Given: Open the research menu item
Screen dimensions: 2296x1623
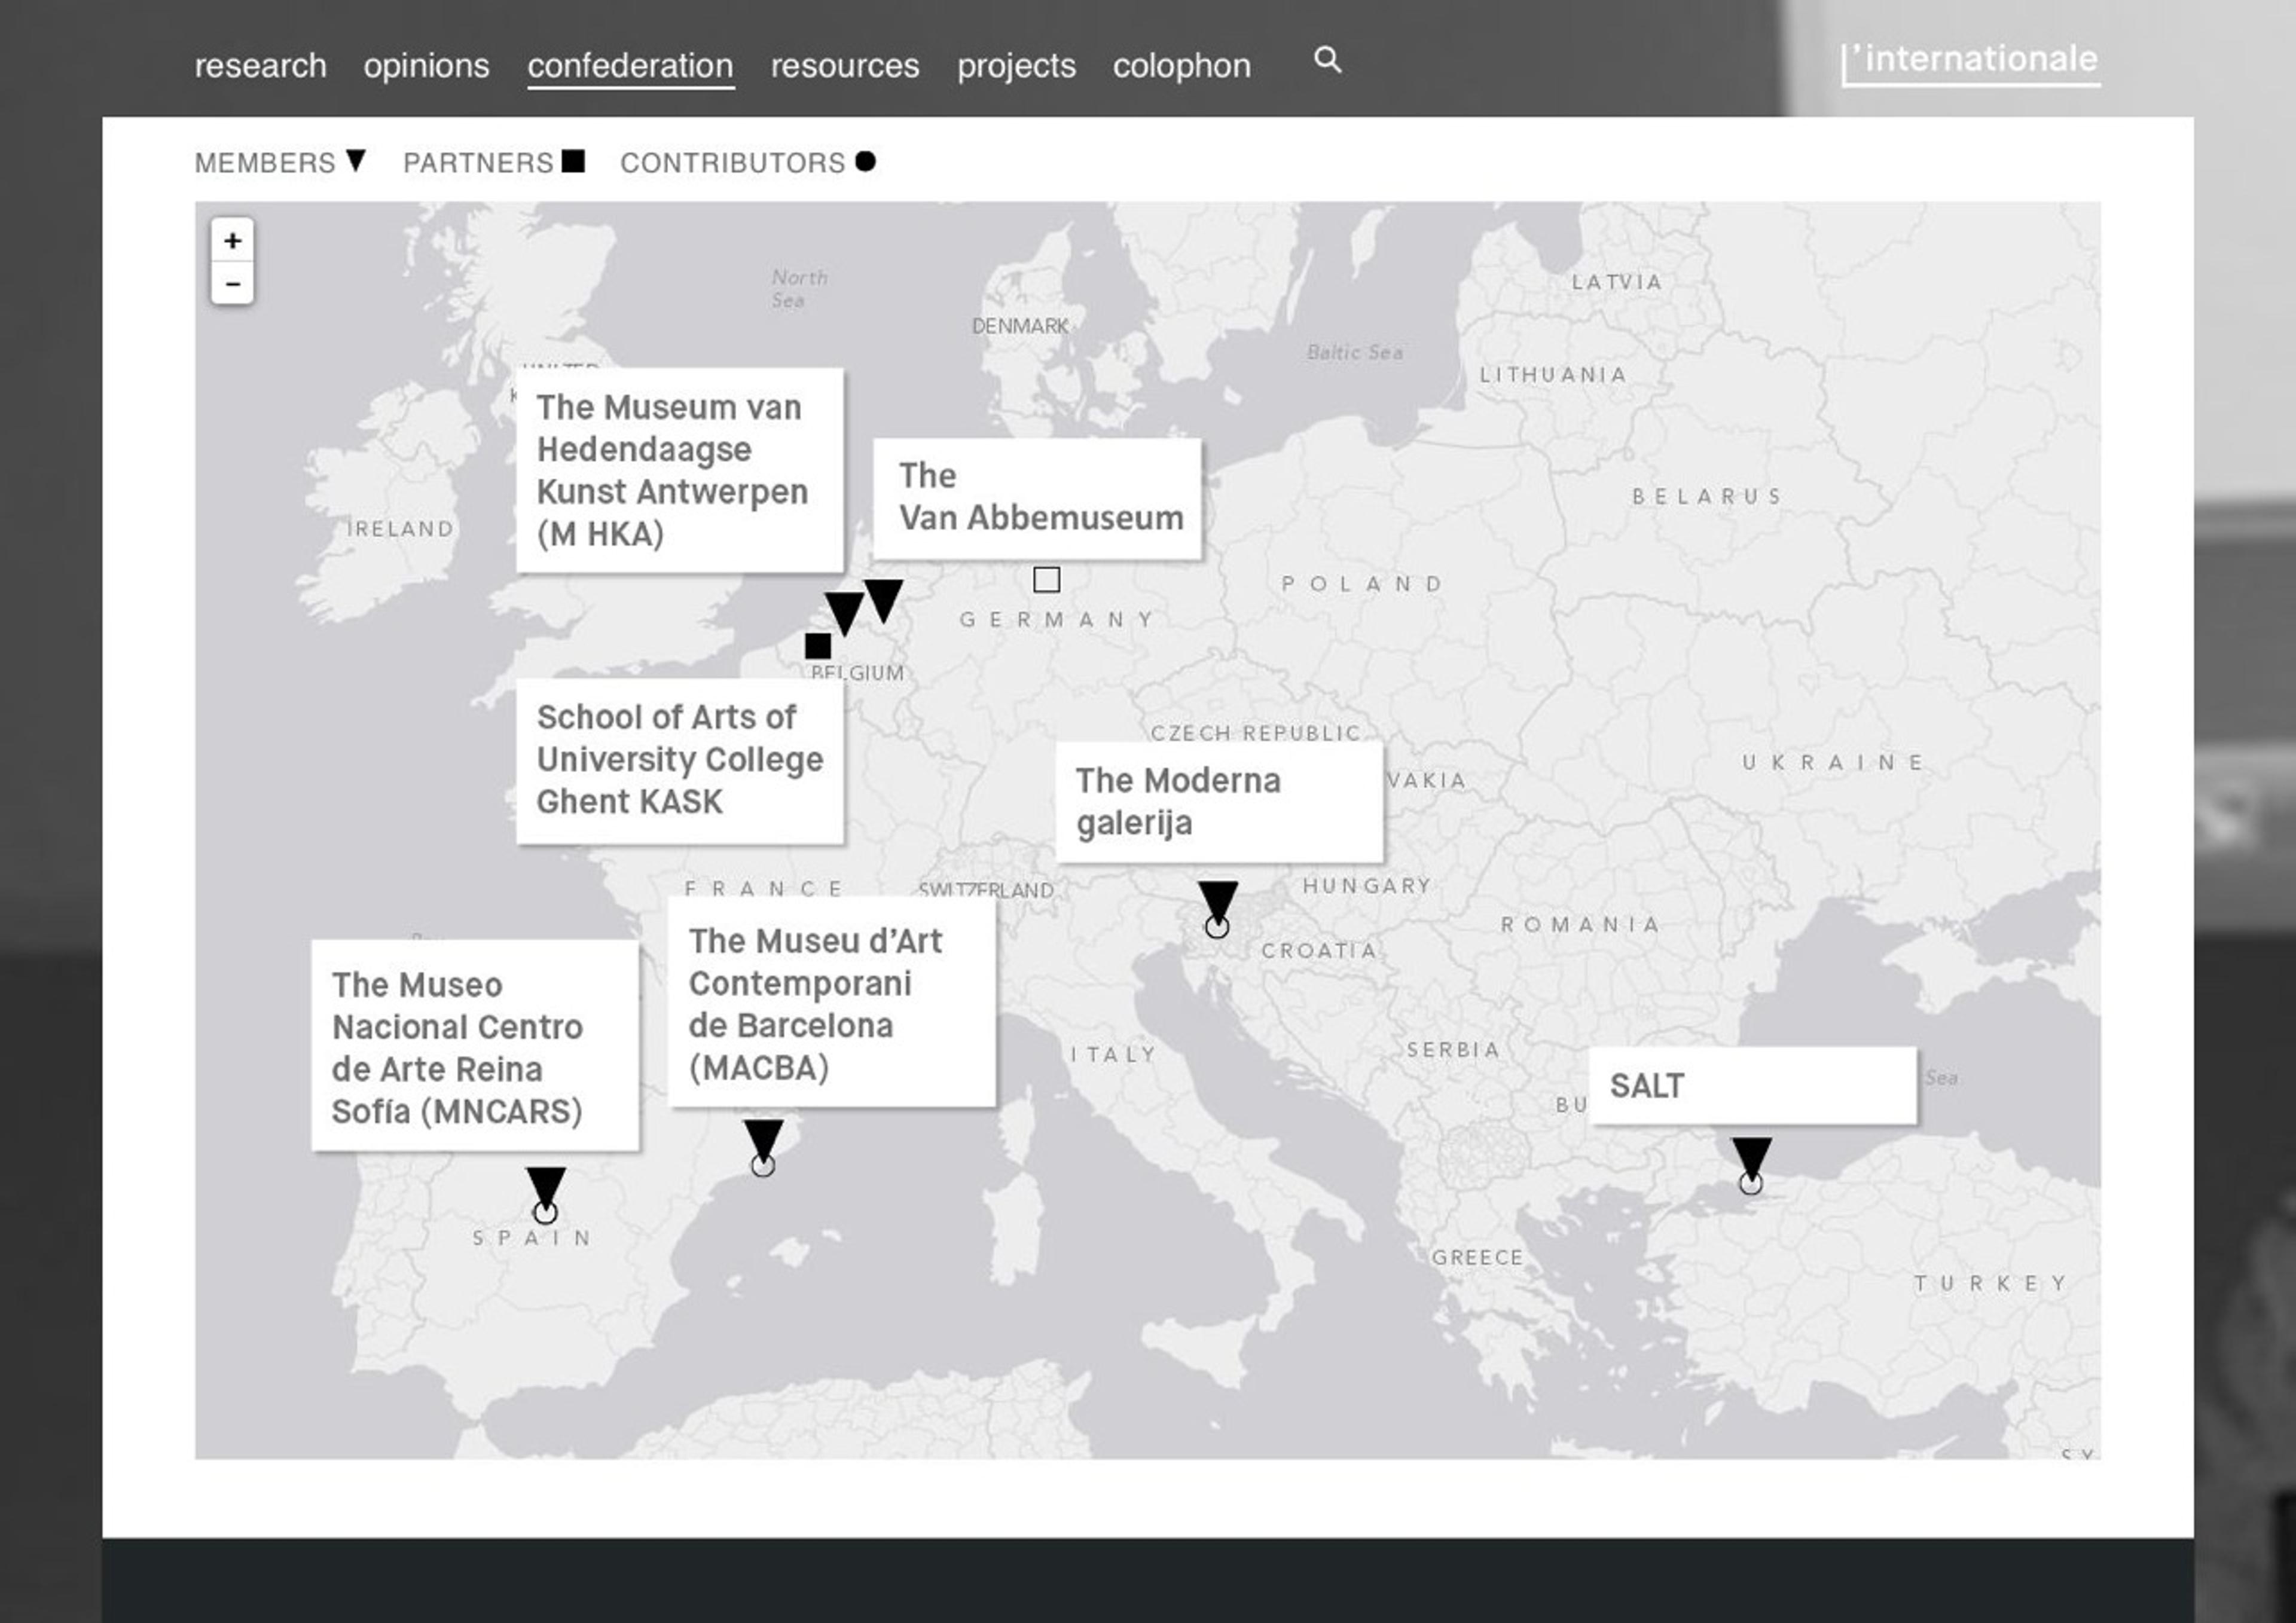Looking at the screenshot, I should (260, 66).
